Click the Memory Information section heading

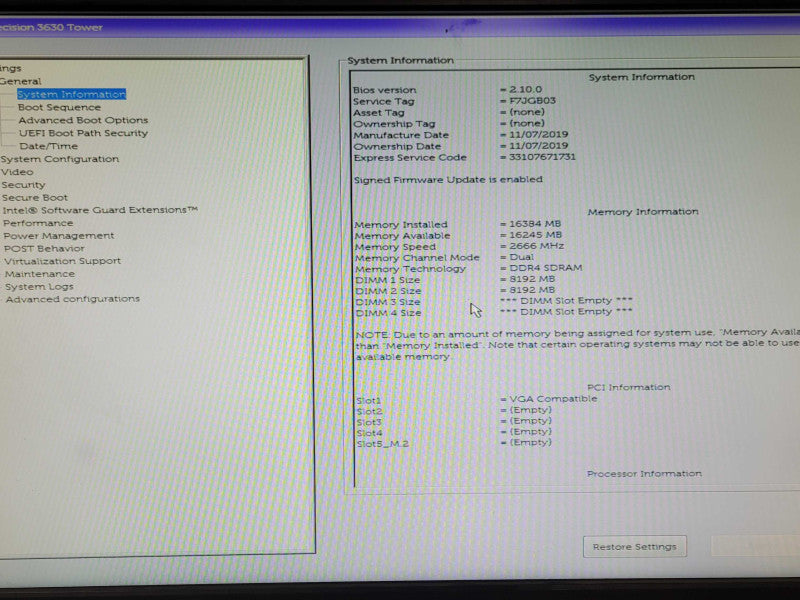643,211
